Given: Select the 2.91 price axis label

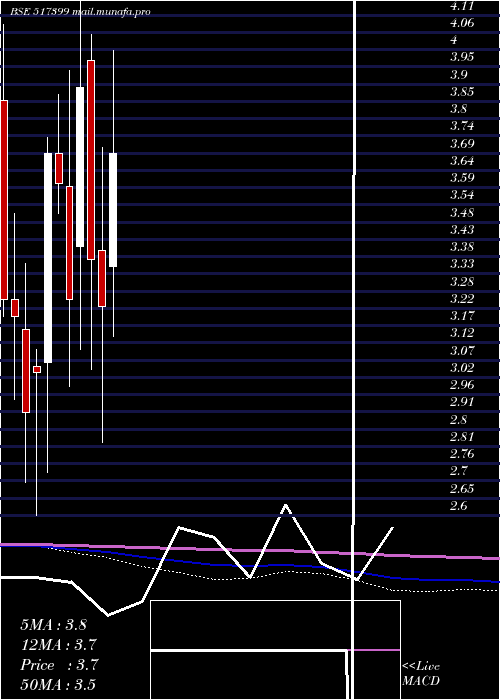Looking at the screenshot, I should point(462,402).
